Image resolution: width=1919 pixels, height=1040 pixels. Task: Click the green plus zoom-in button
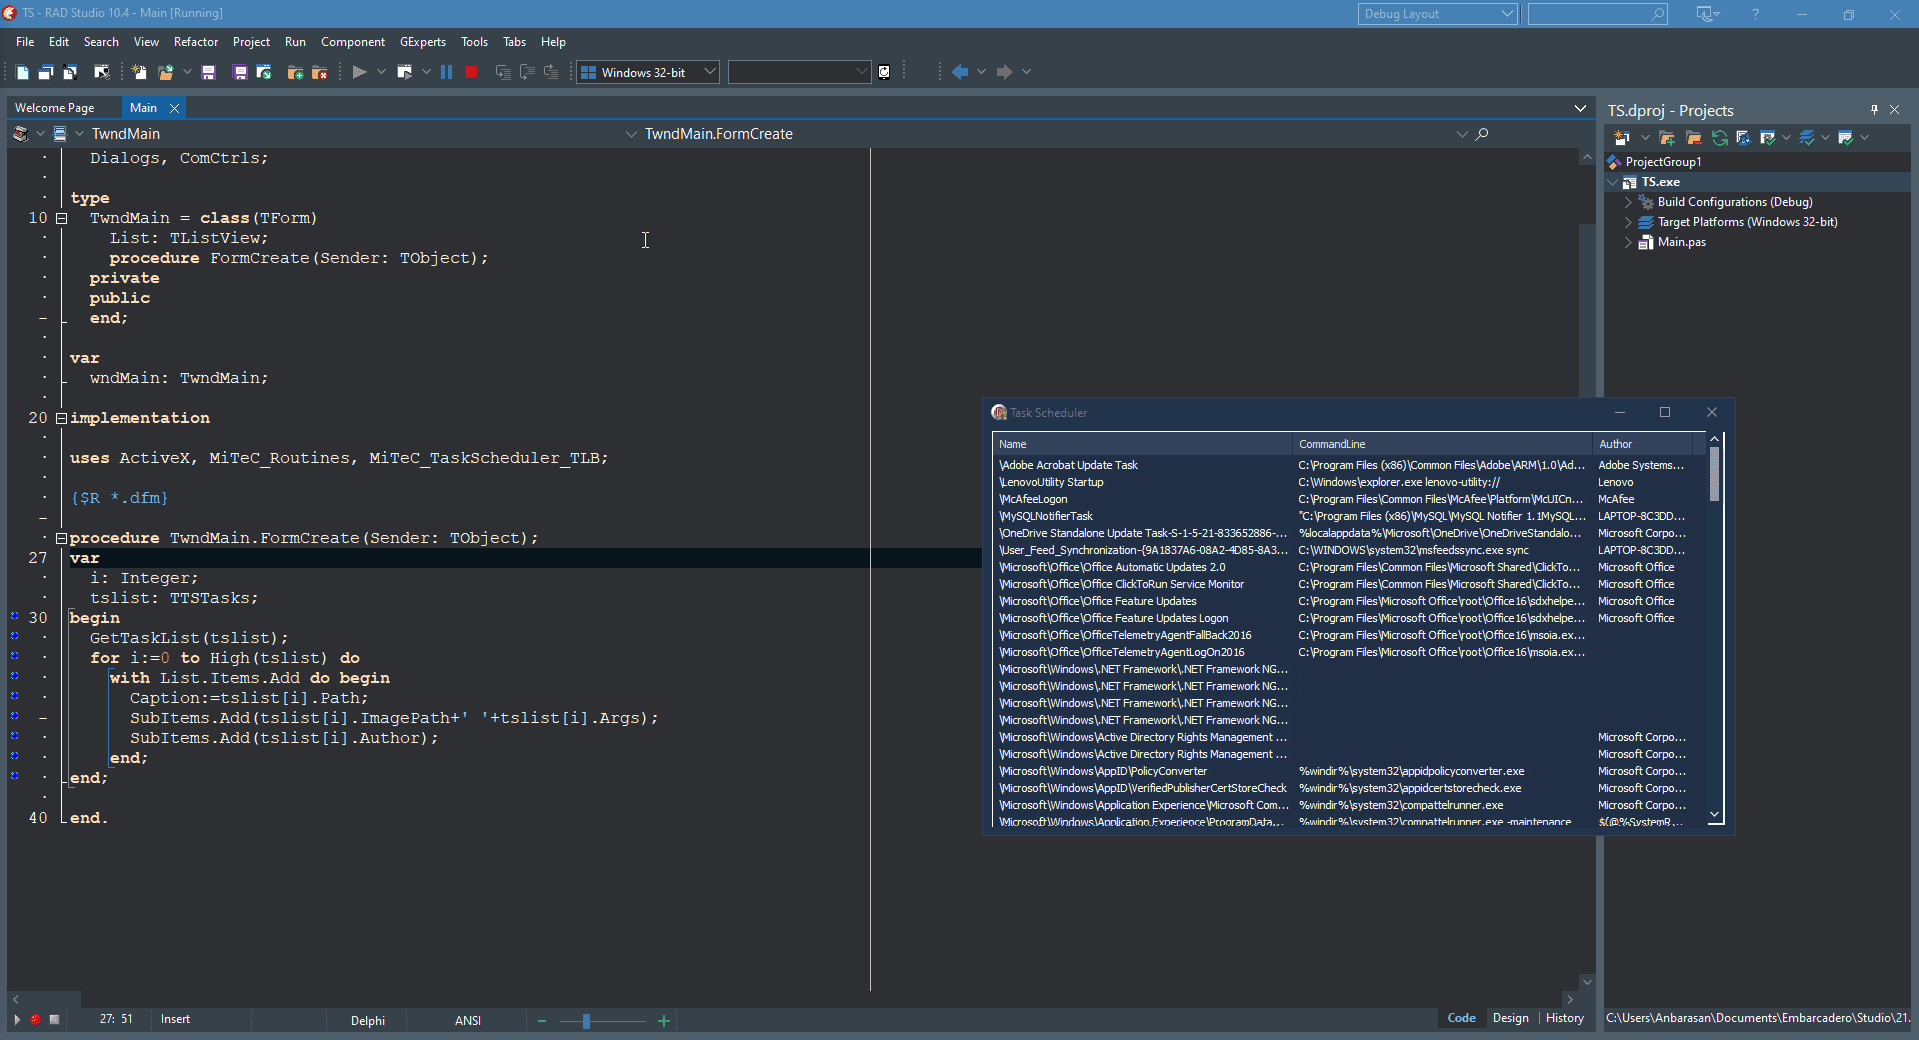664,1021
